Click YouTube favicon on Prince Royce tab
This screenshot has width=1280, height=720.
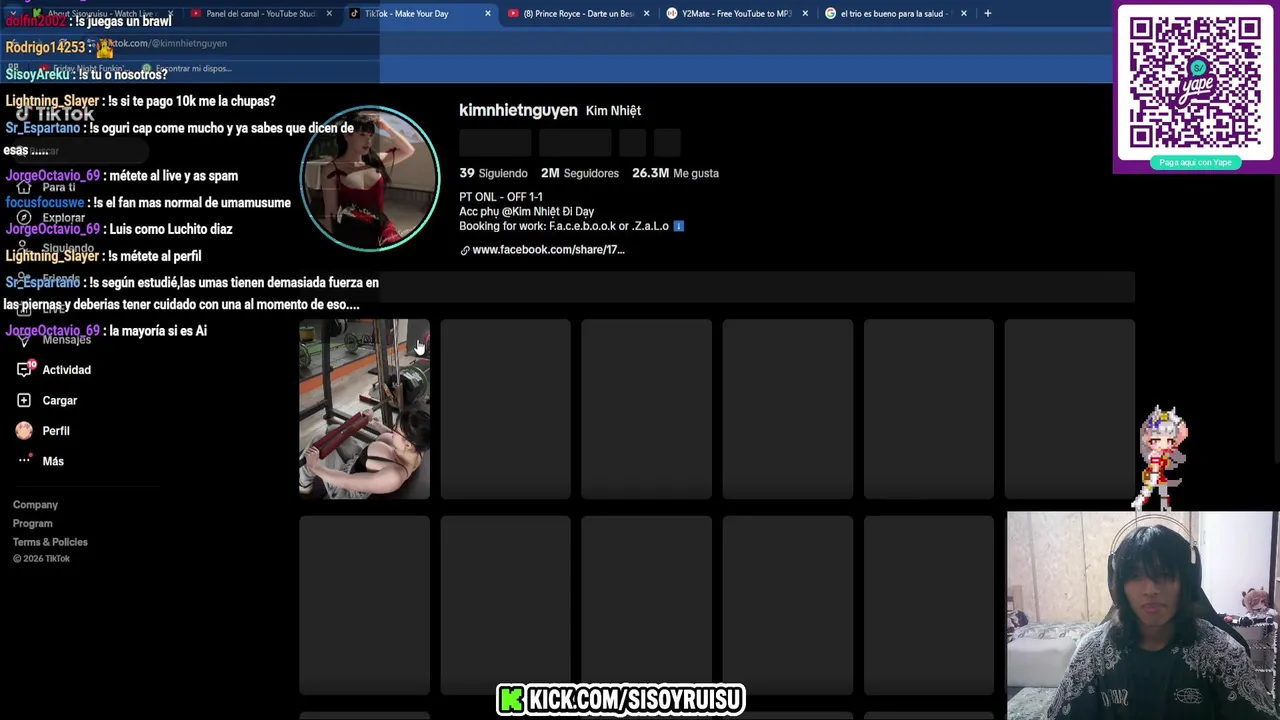click(x=513, y=13)
